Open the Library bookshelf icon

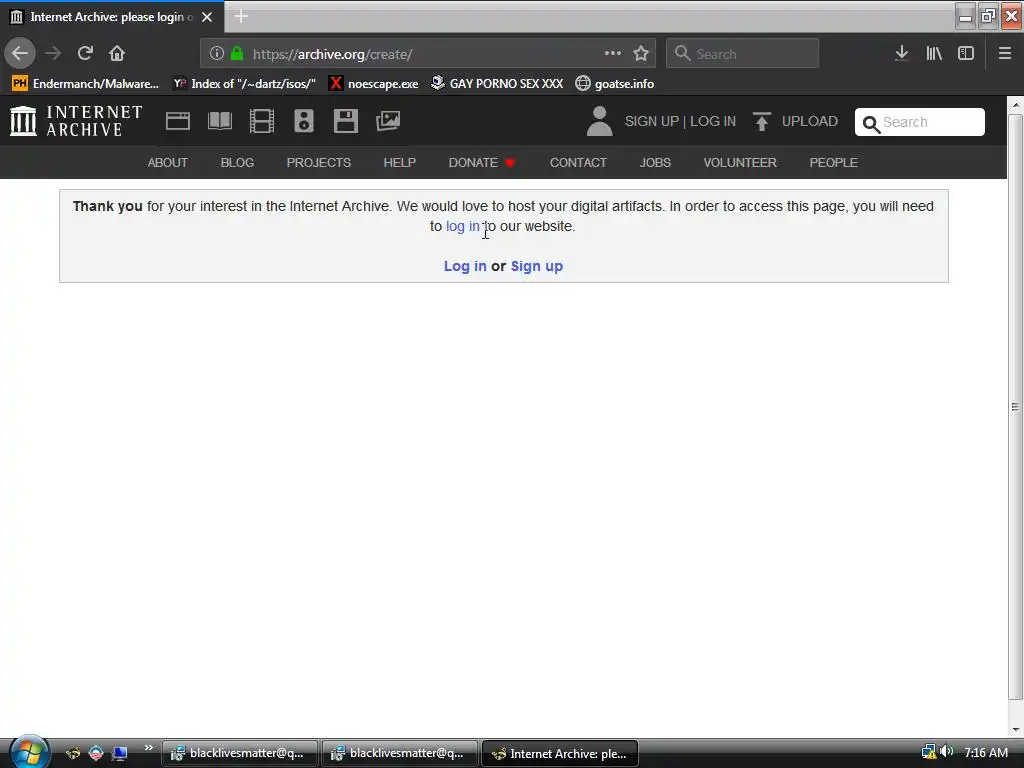(934, 54)
